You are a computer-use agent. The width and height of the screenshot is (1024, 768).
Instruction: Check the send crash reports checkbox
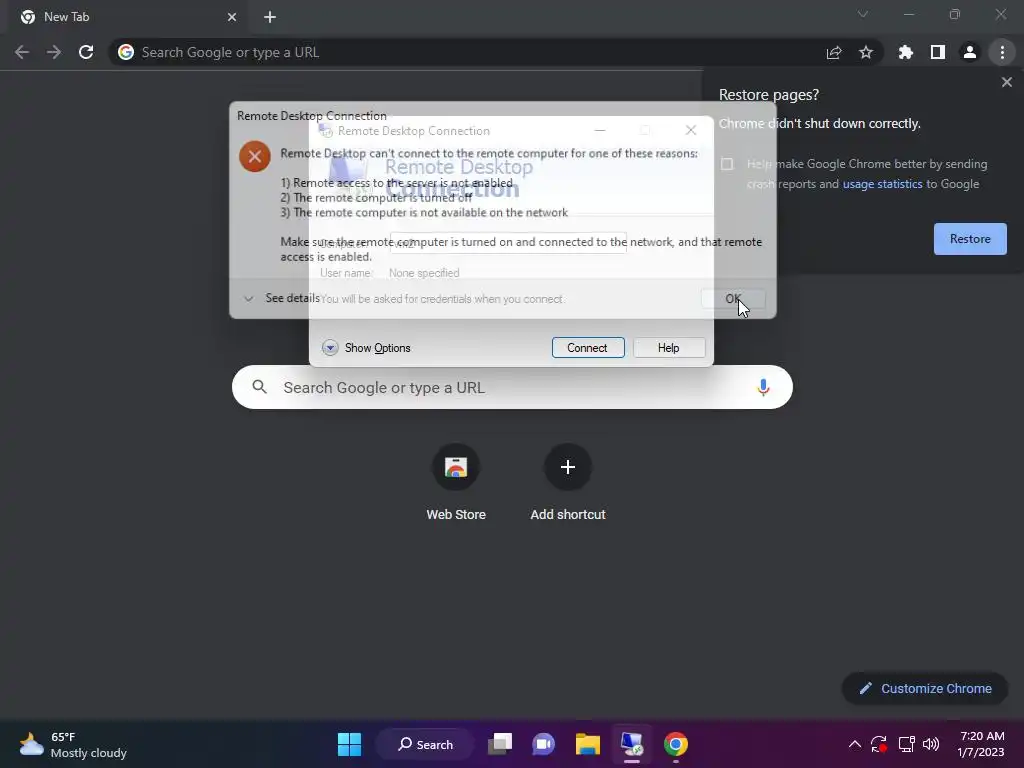727,164
